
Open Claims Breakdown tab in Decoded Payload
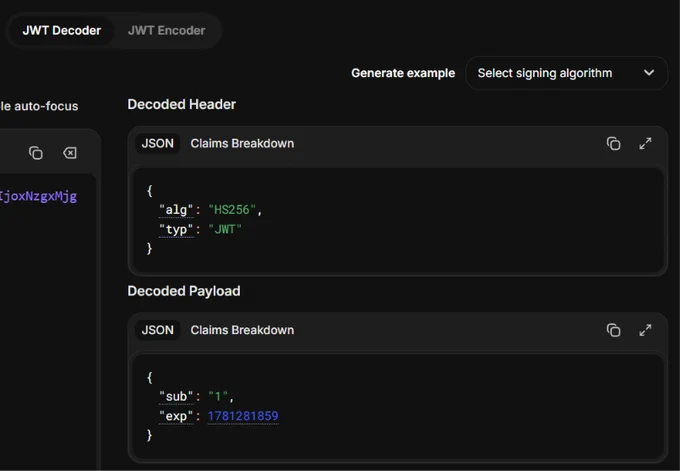tap(242, 330)
